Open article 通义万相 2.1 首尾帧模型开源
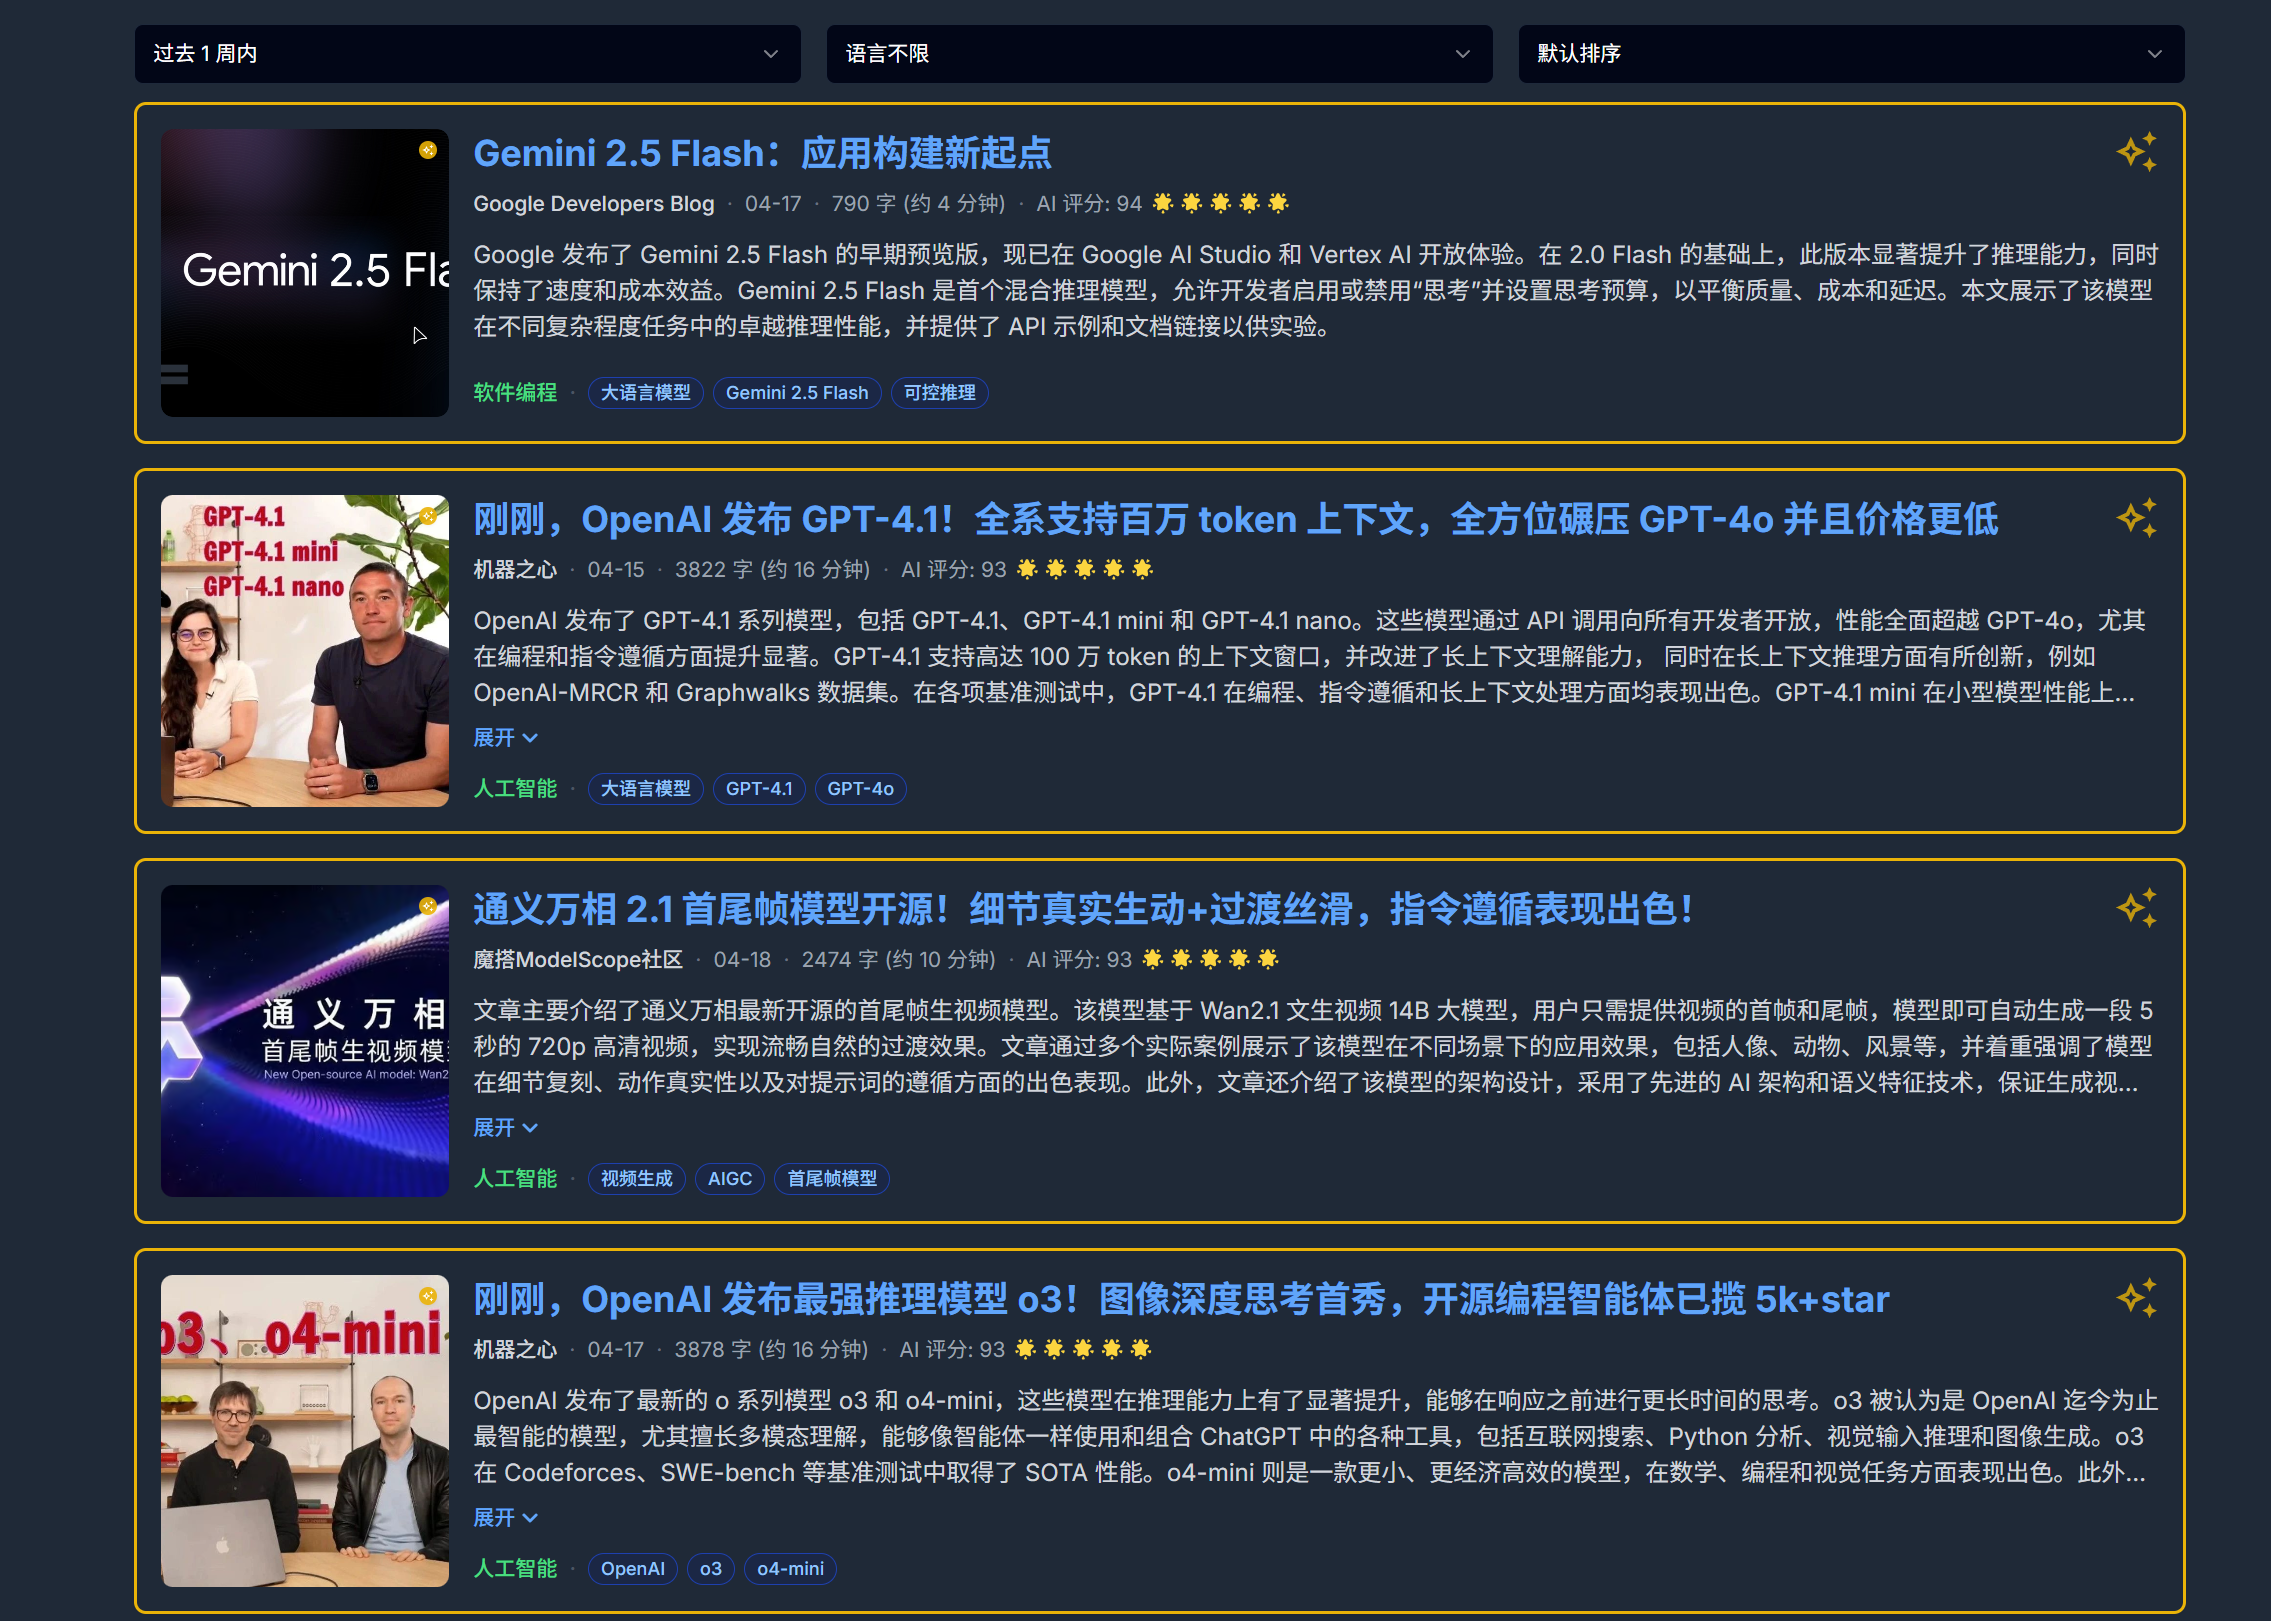This screenshot has height=1621, width=2271. point(1083,909)
